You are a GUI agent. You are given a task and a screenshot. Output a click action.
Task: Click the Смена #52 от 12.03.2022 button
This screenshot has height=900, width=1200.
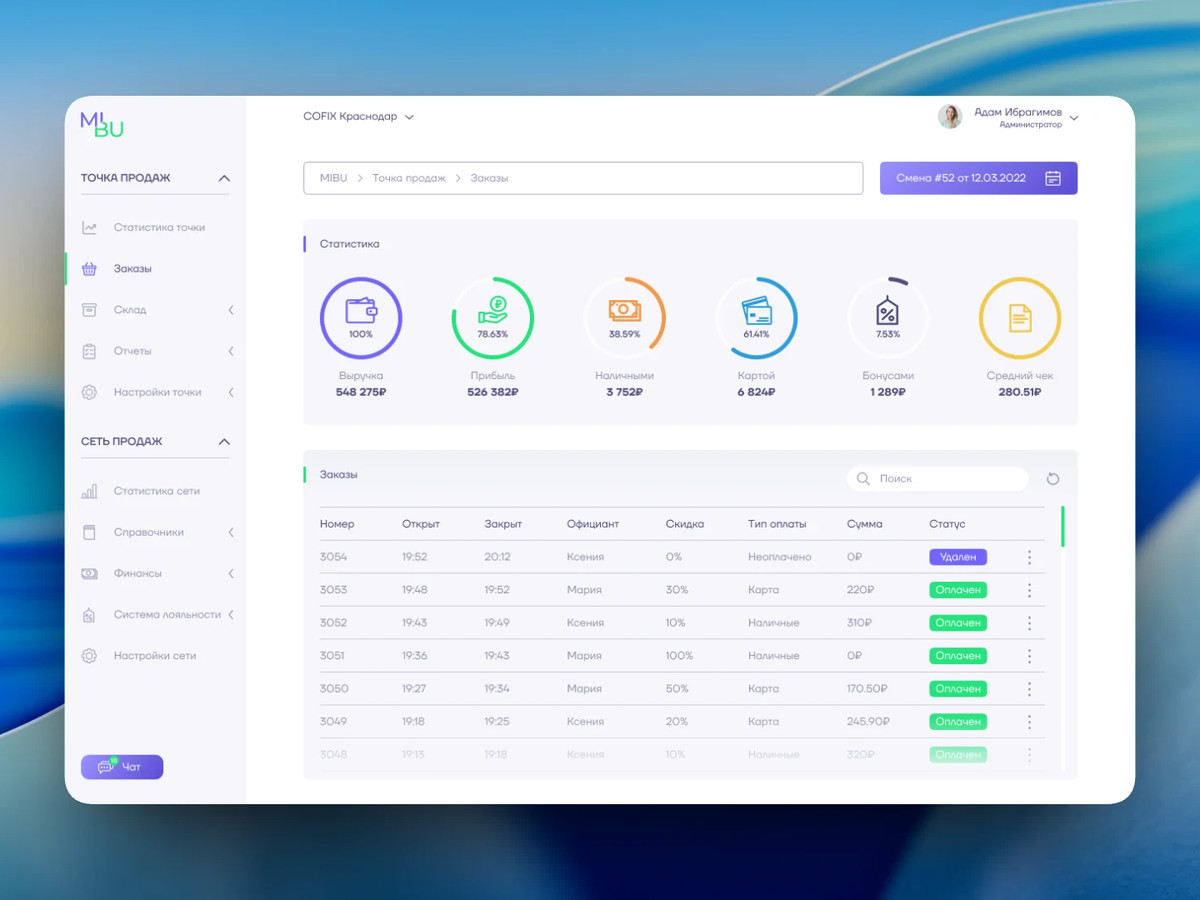click(x=979, y=178)
